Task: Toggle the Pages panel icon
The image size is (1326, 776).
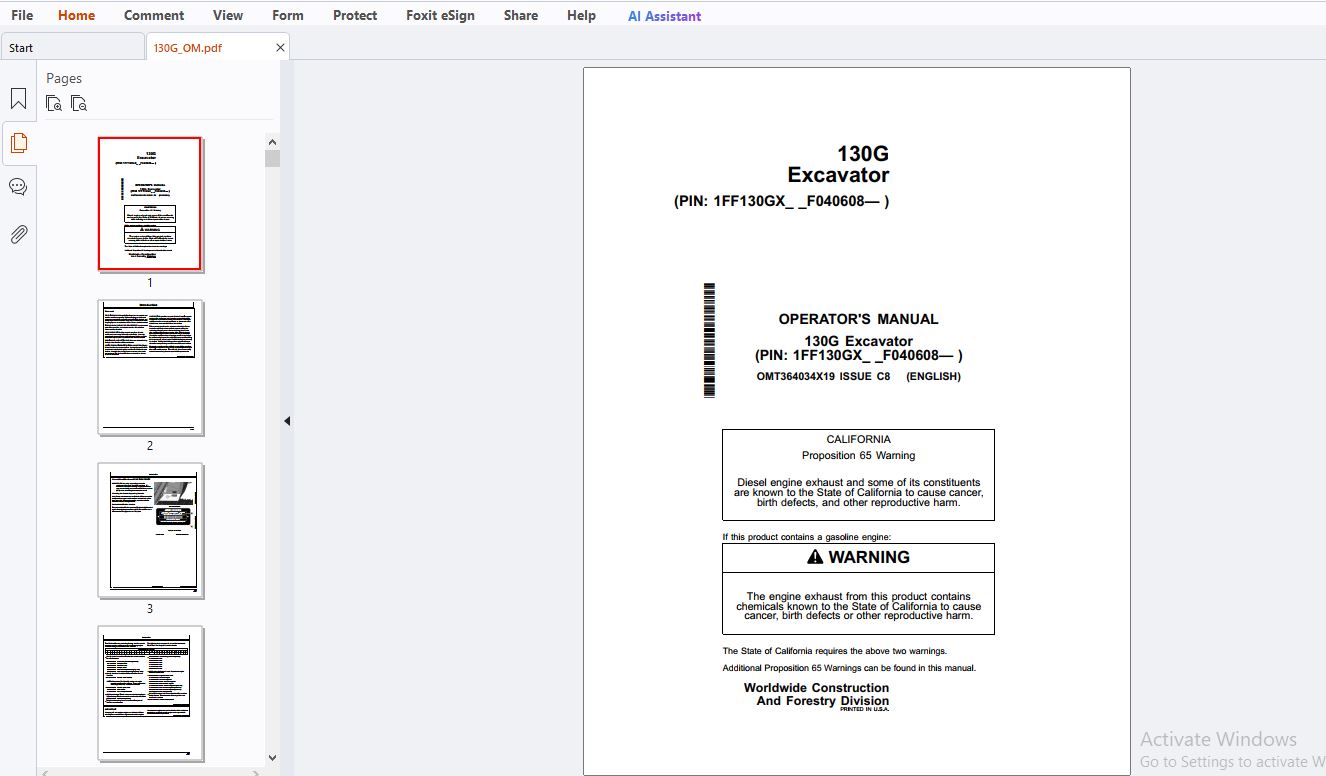Action: [18, 143]
